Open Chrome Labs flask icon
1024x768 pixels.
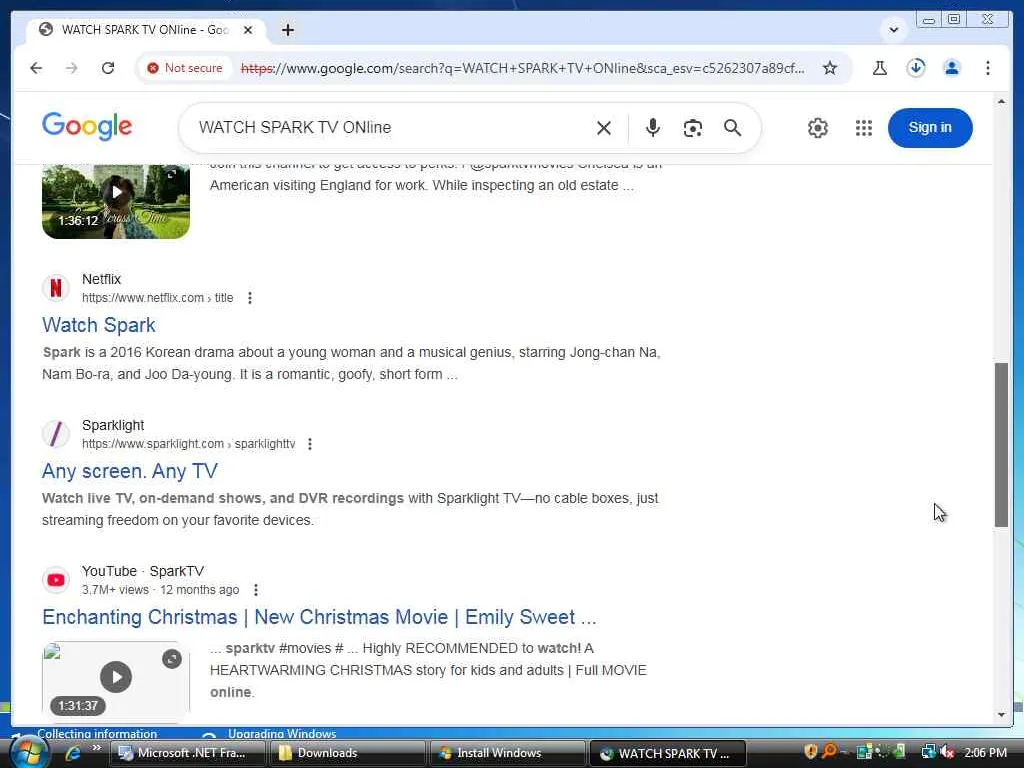880,68
